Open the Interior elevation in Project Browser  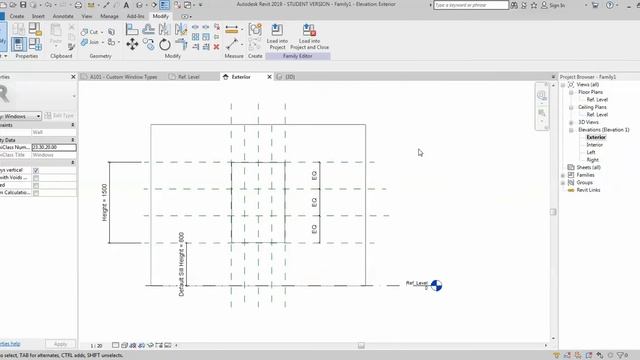(594, 145)
